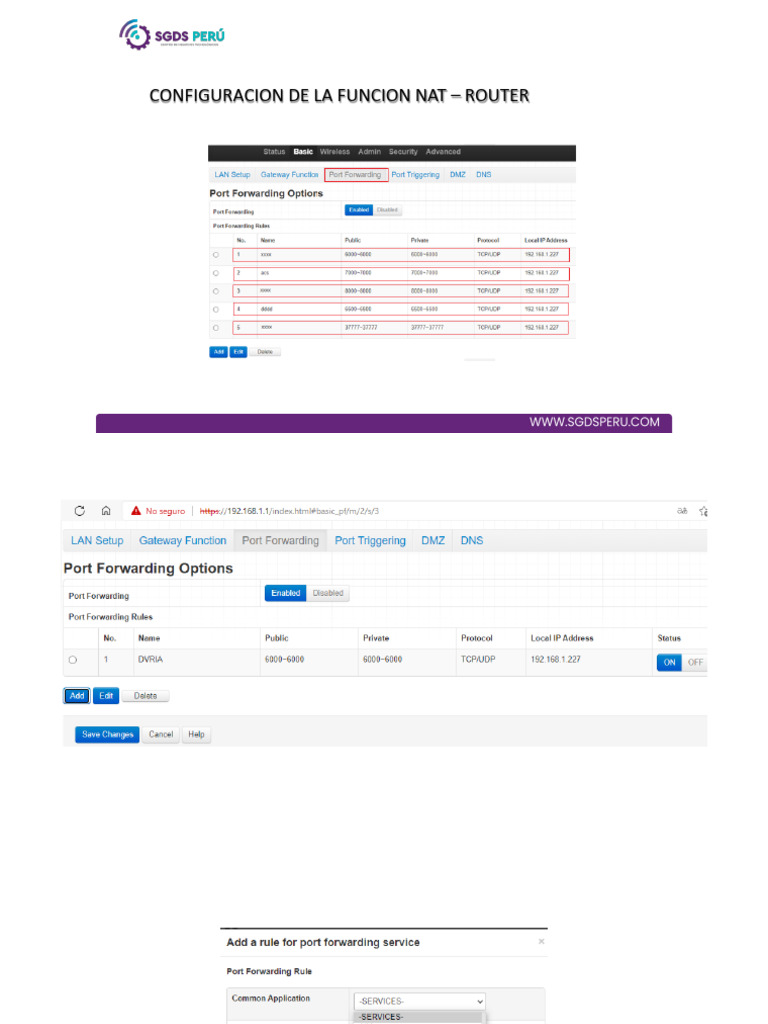Click the 7000~7000 Public port cell
Image resolution: width=768 pixels, height=1024 pixels.
point(358,273)
